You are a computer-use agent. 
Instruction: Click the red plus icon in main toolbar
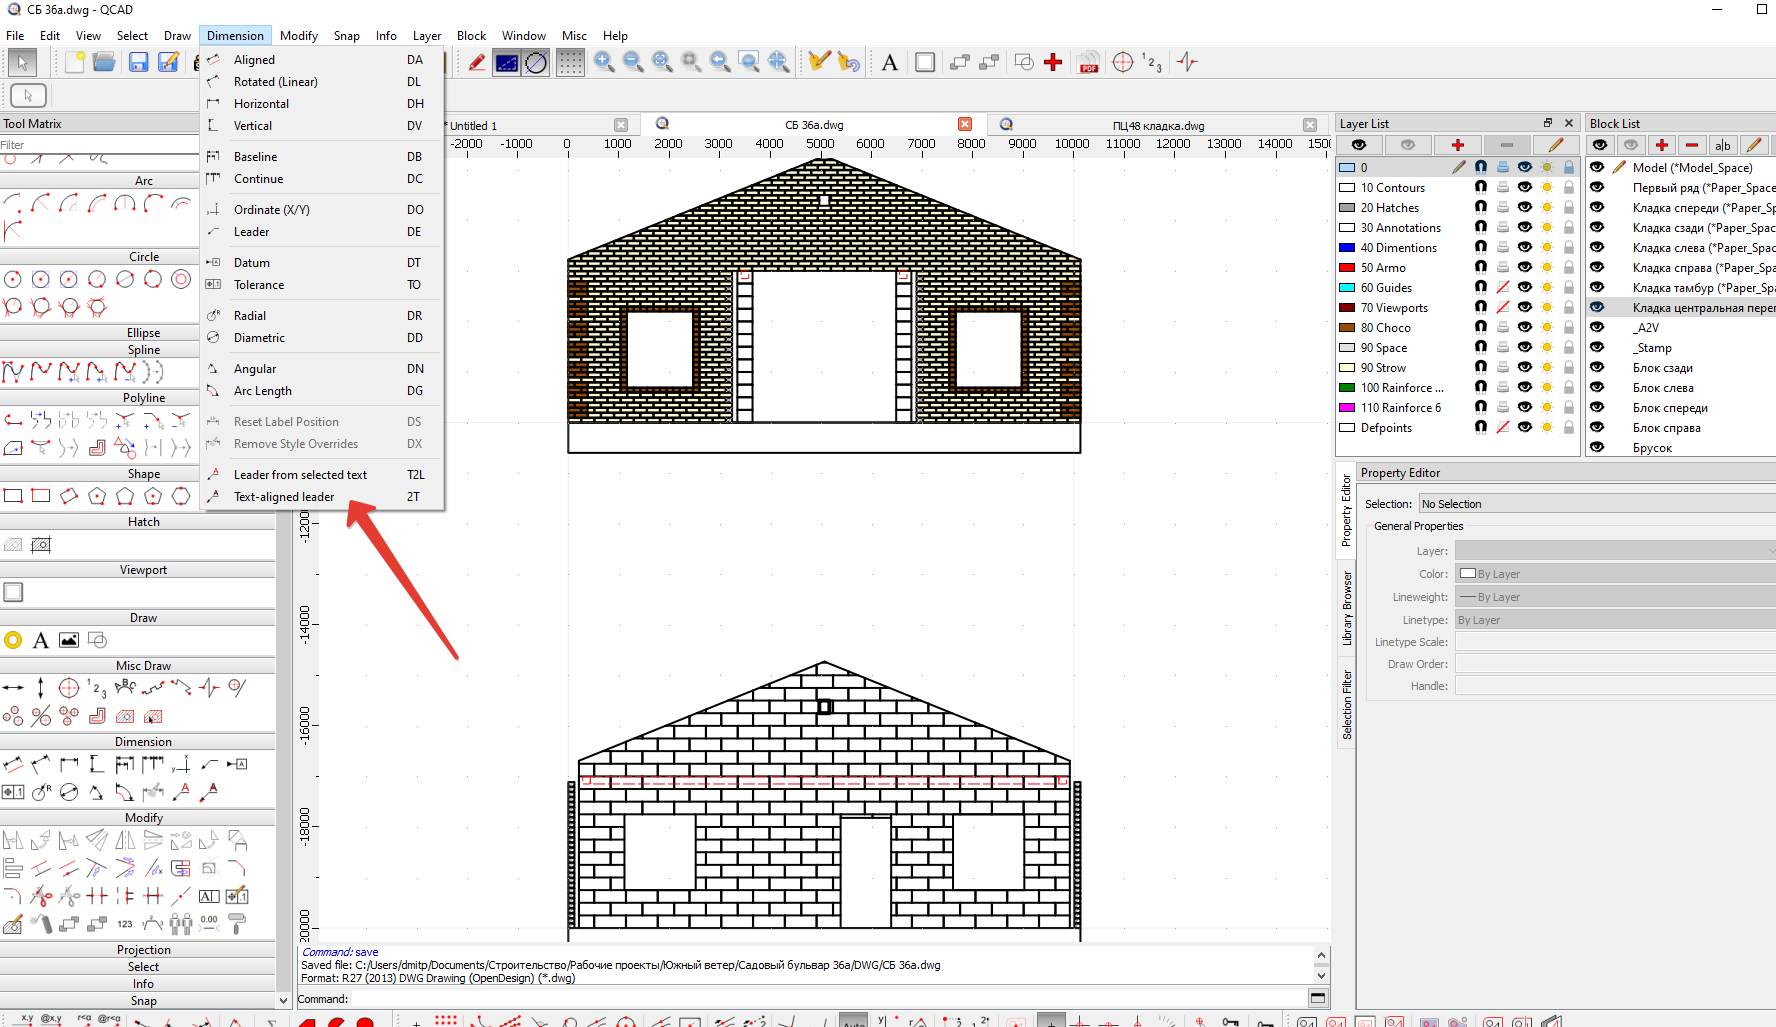pos(1053,62)
